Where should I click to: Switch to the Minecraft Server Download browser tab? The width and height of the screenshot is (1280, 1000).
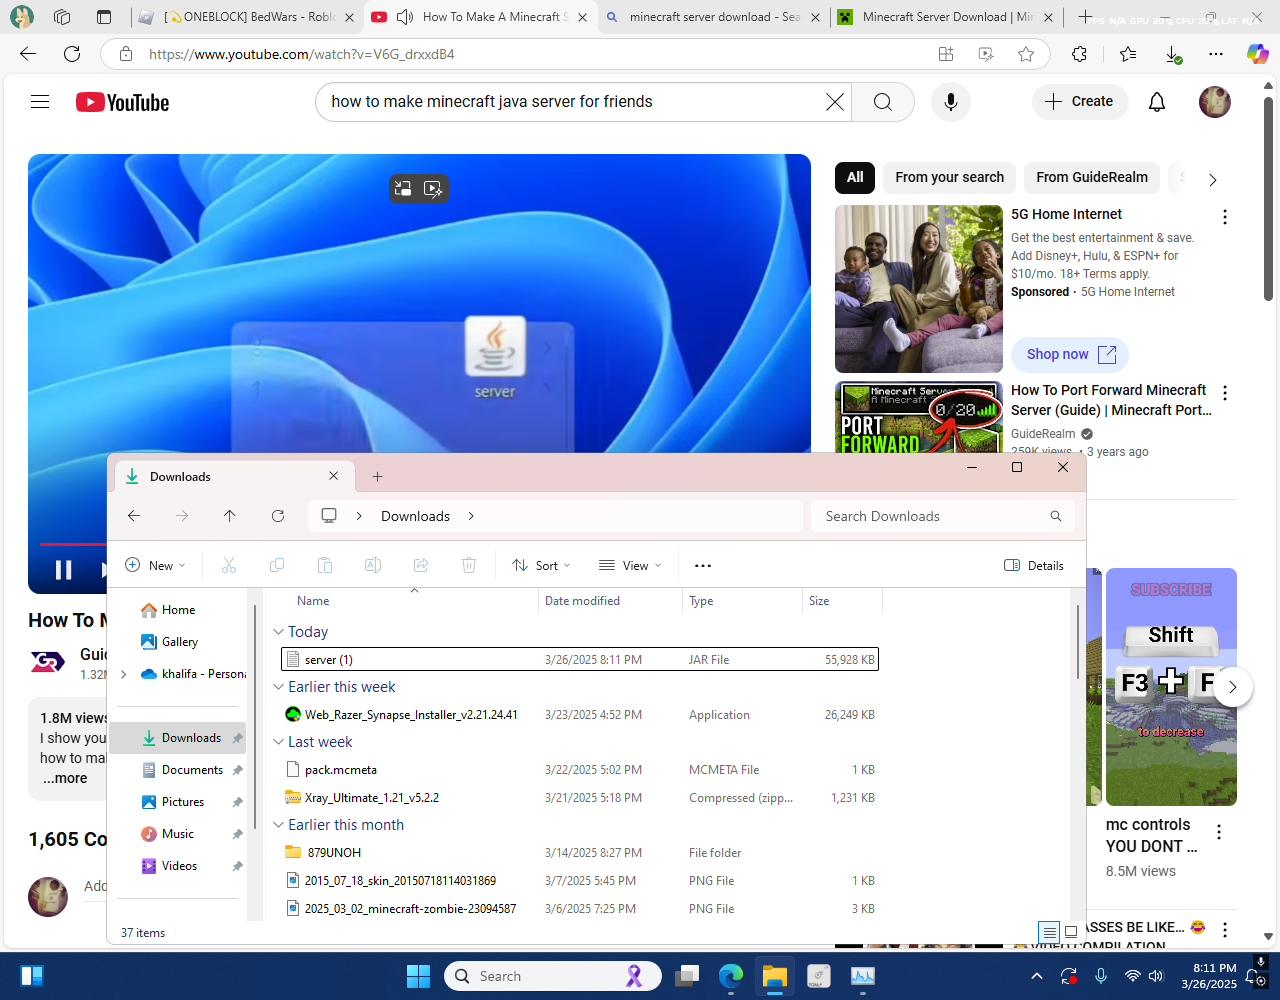(x=946, y=17)
